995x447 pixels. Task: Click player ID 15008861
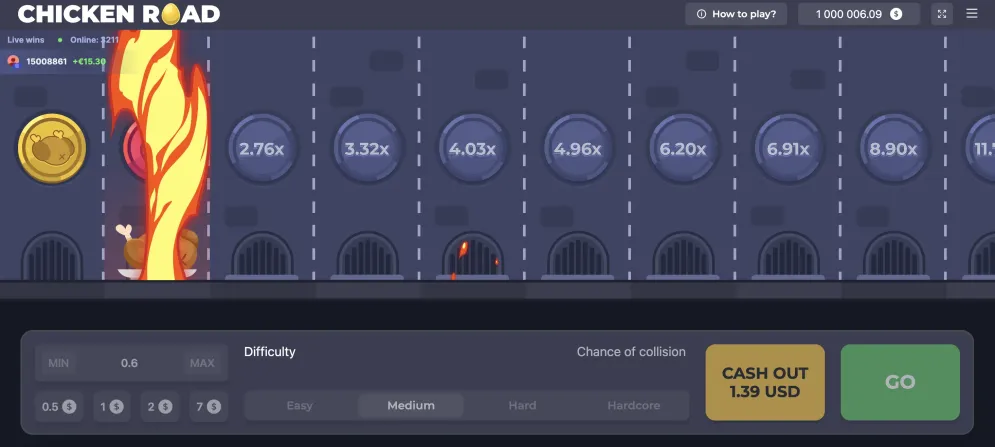(47, 62)
